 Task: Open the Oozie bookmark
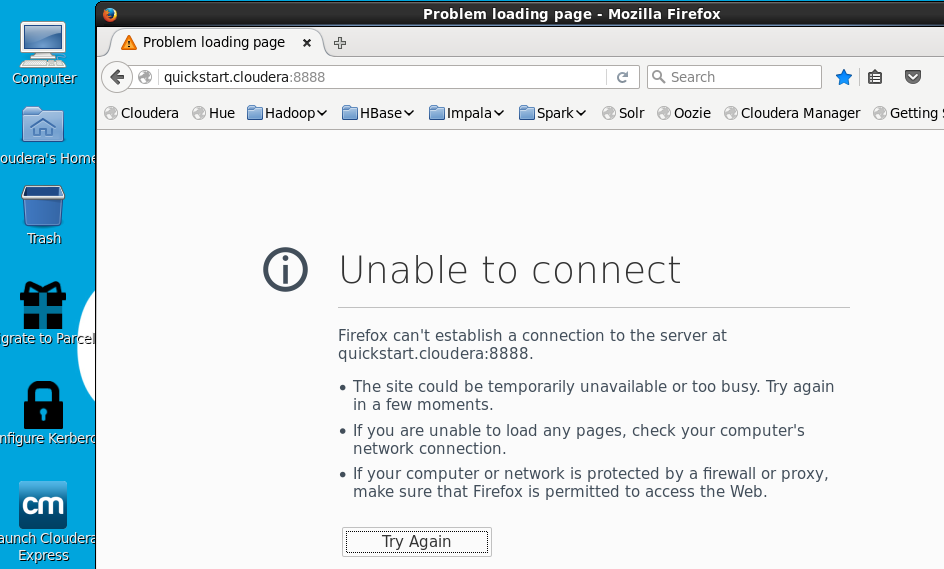685,113
